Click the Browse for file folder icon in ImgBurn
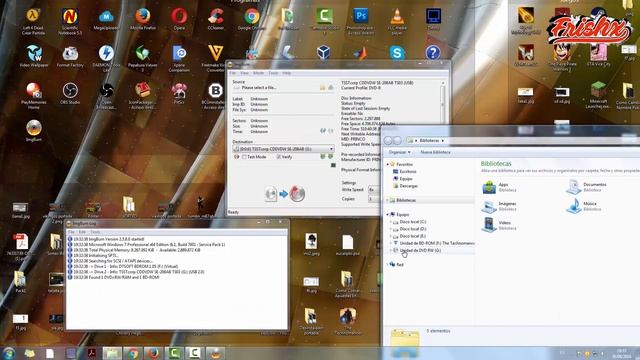 [322, 88]
